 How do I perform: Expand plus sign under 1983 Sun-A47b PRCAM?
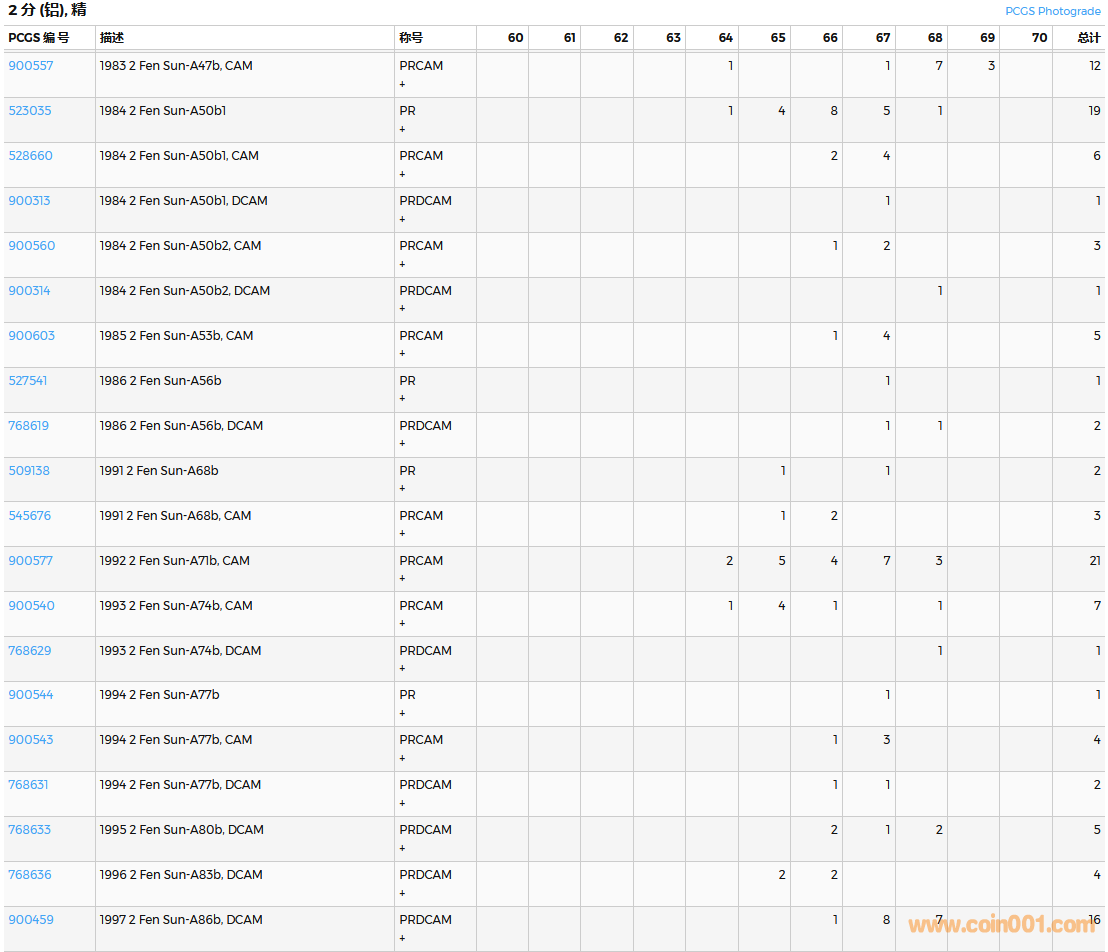point(403,84)
